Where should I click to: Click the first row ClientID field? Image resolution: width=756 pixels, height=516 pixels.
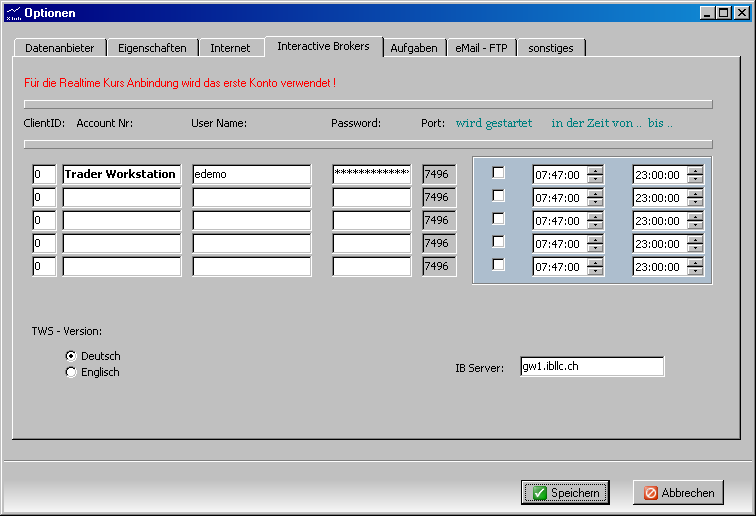(44, 174)
